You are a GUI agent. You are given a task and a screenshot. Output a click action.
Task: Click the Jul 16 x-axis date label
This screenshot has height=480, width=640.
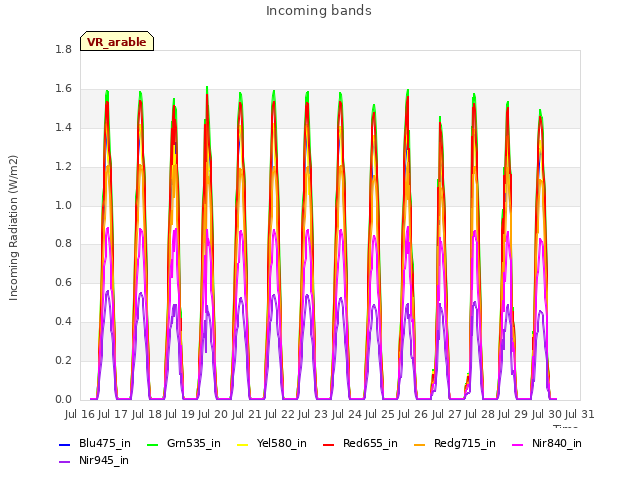(80, 414)
